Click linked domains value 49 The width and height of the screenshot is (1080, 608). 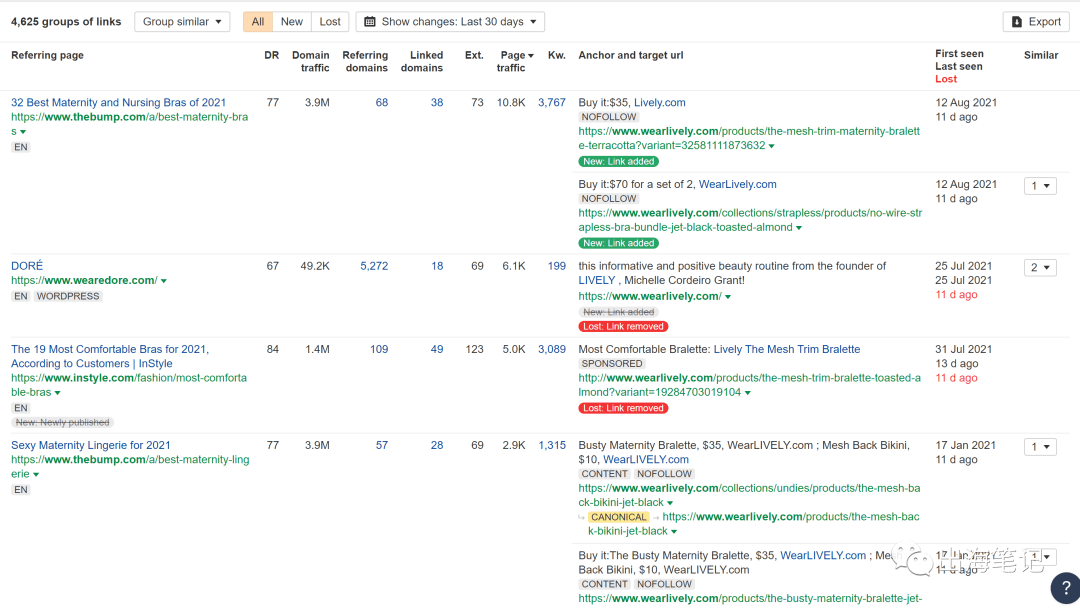click(x=437, y=349)
